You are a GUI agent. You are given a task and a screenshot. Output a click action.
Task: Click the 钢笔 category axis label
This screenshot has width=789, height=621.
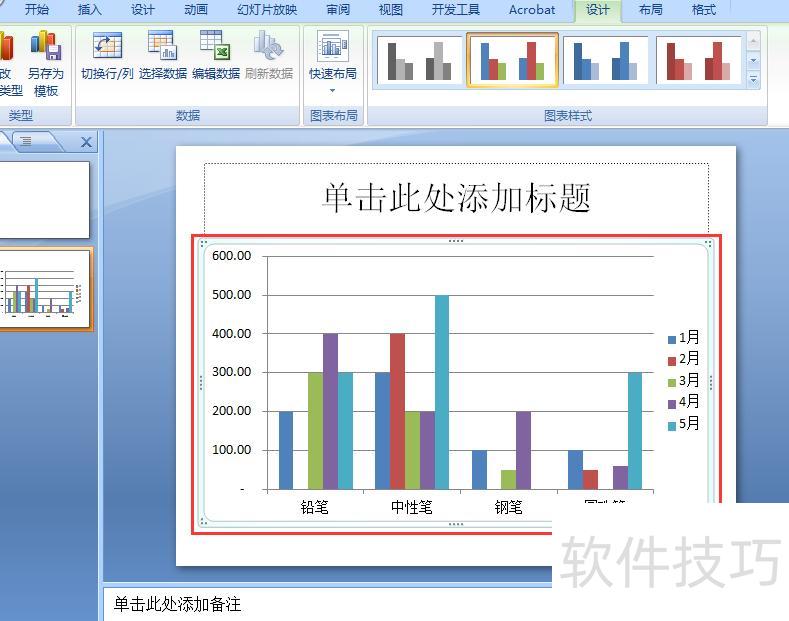coord(508,507)
